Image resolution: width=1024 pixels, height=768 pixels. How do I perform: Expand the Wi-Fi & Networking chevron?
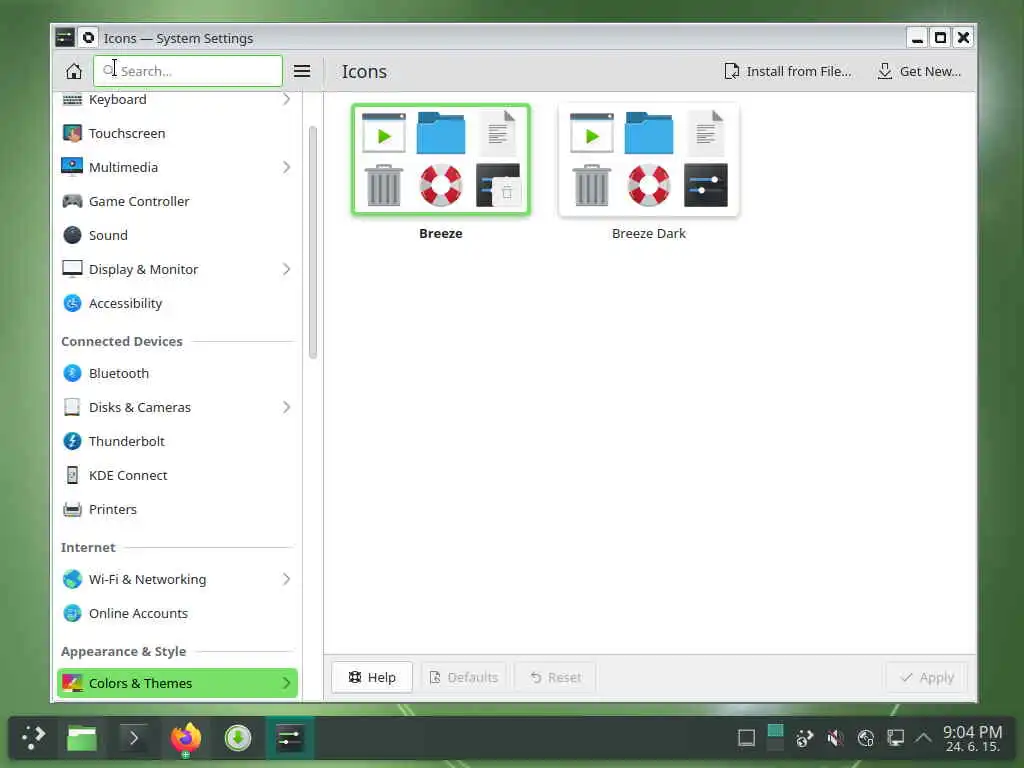(286, 579)
